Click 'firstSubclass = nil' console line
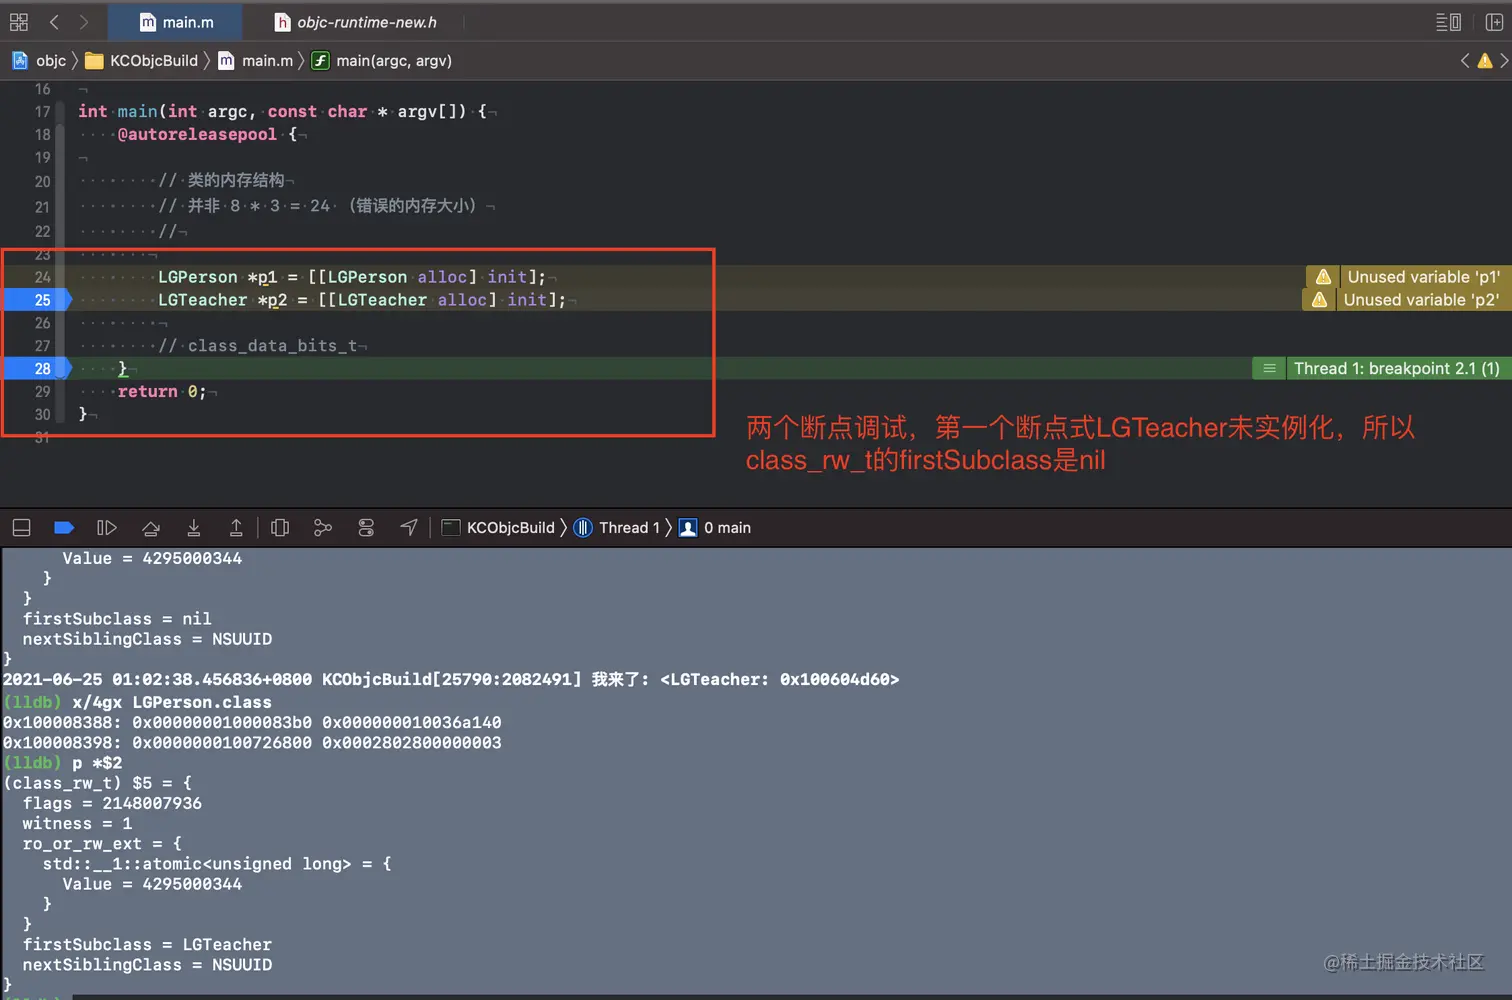Viewport: 1512px width, 1000px height. pyautogui.click(x=117, y=618)
